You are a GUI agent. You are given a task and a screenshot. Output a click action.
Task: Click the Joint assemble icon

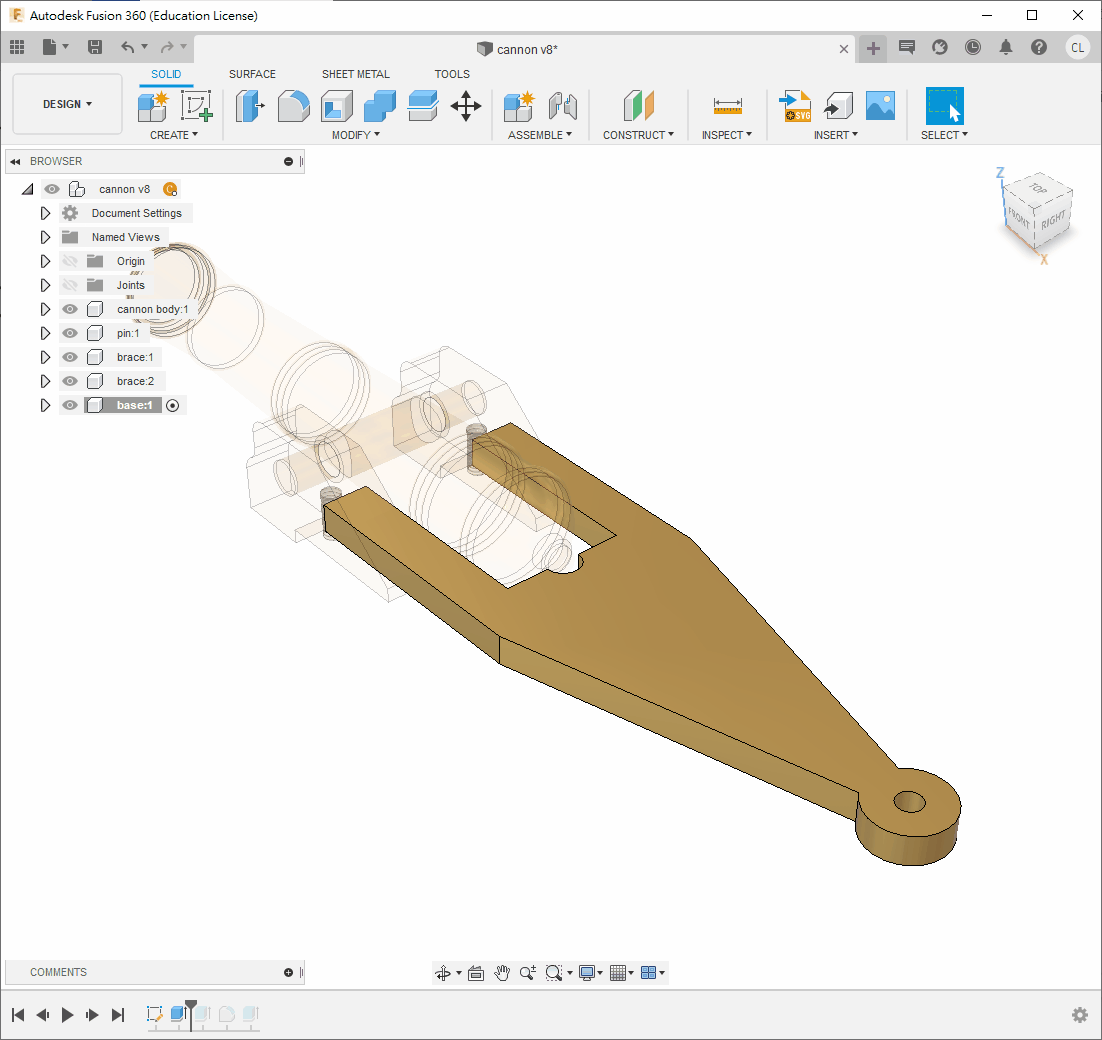(x=563, y=105)
